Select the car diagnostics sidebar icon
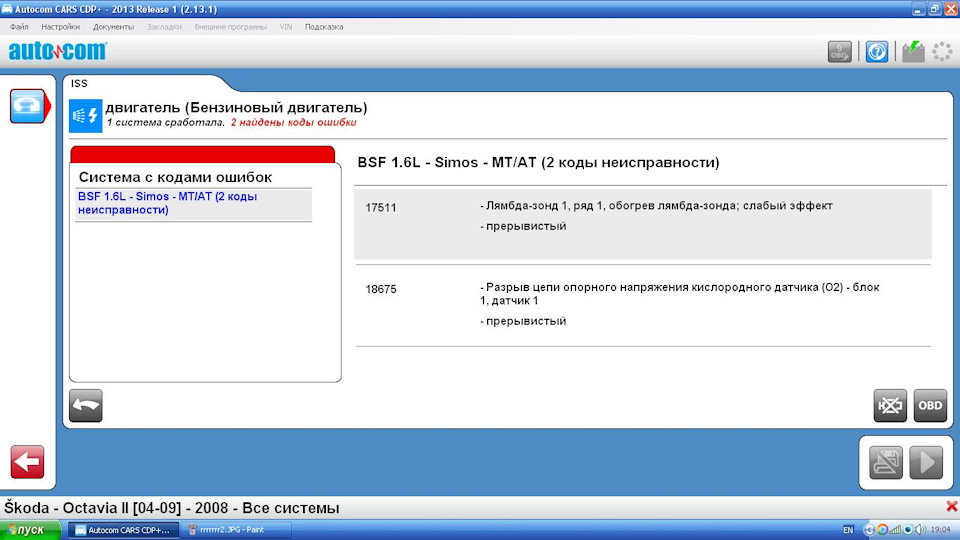Image resolution: width=960 pixels, height=540 pixels. click(28, 106)
